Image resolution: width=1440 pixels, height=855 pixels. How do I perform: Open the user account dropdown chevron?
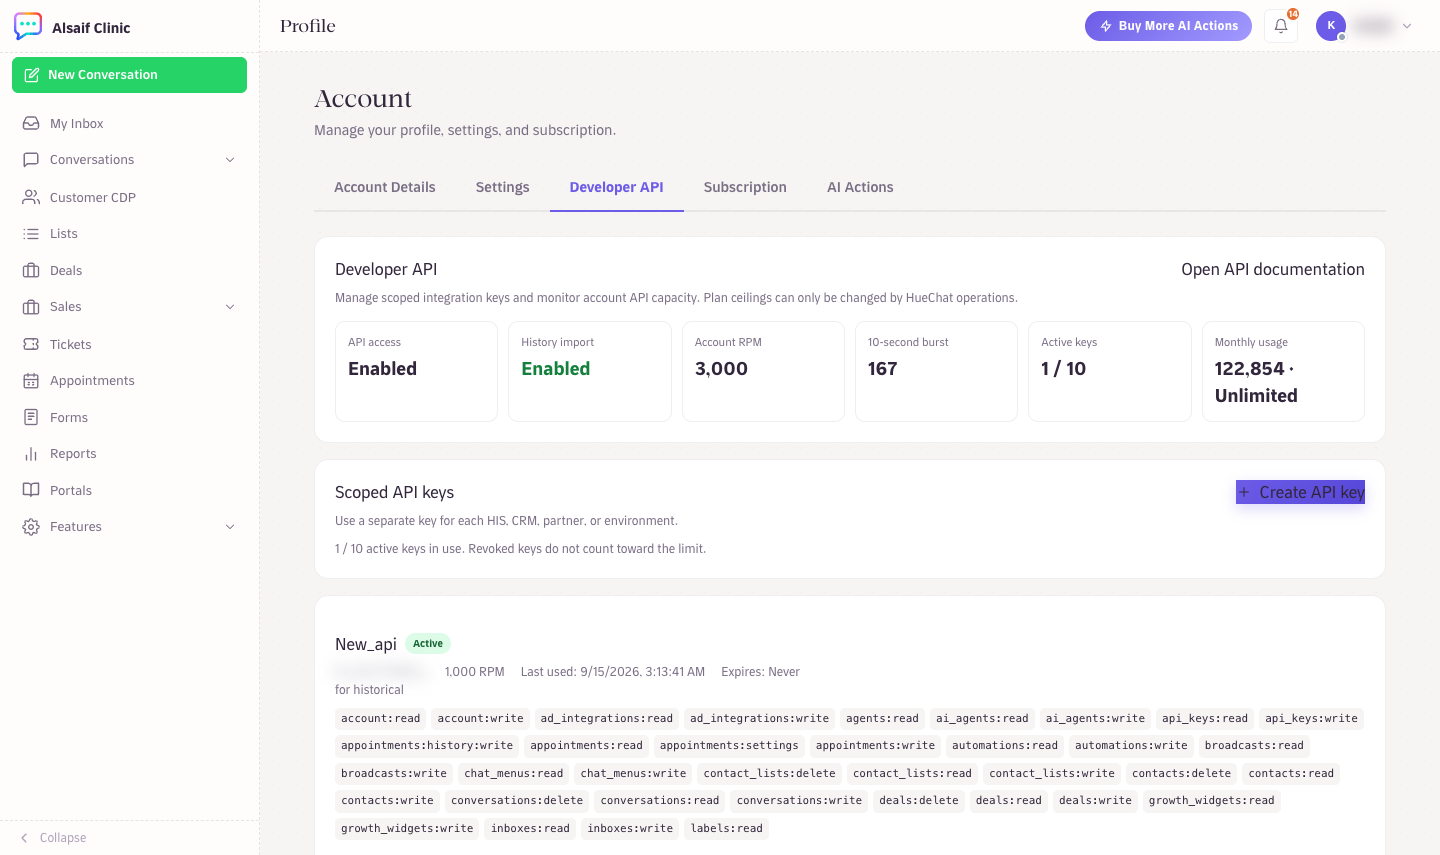tap(1407, 26)
